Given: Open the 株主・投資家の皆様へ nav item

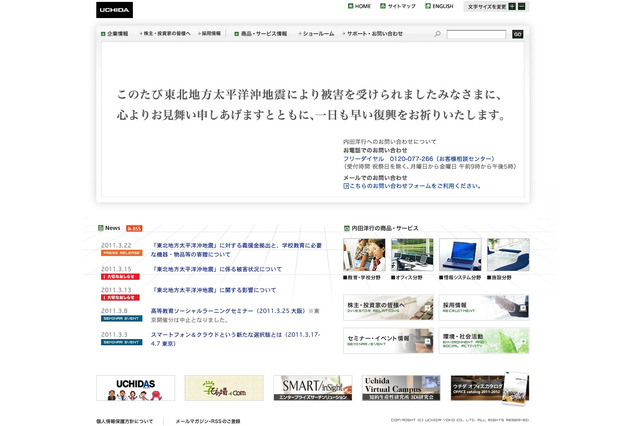Looking at the screenshot, I should pos(165,33).
